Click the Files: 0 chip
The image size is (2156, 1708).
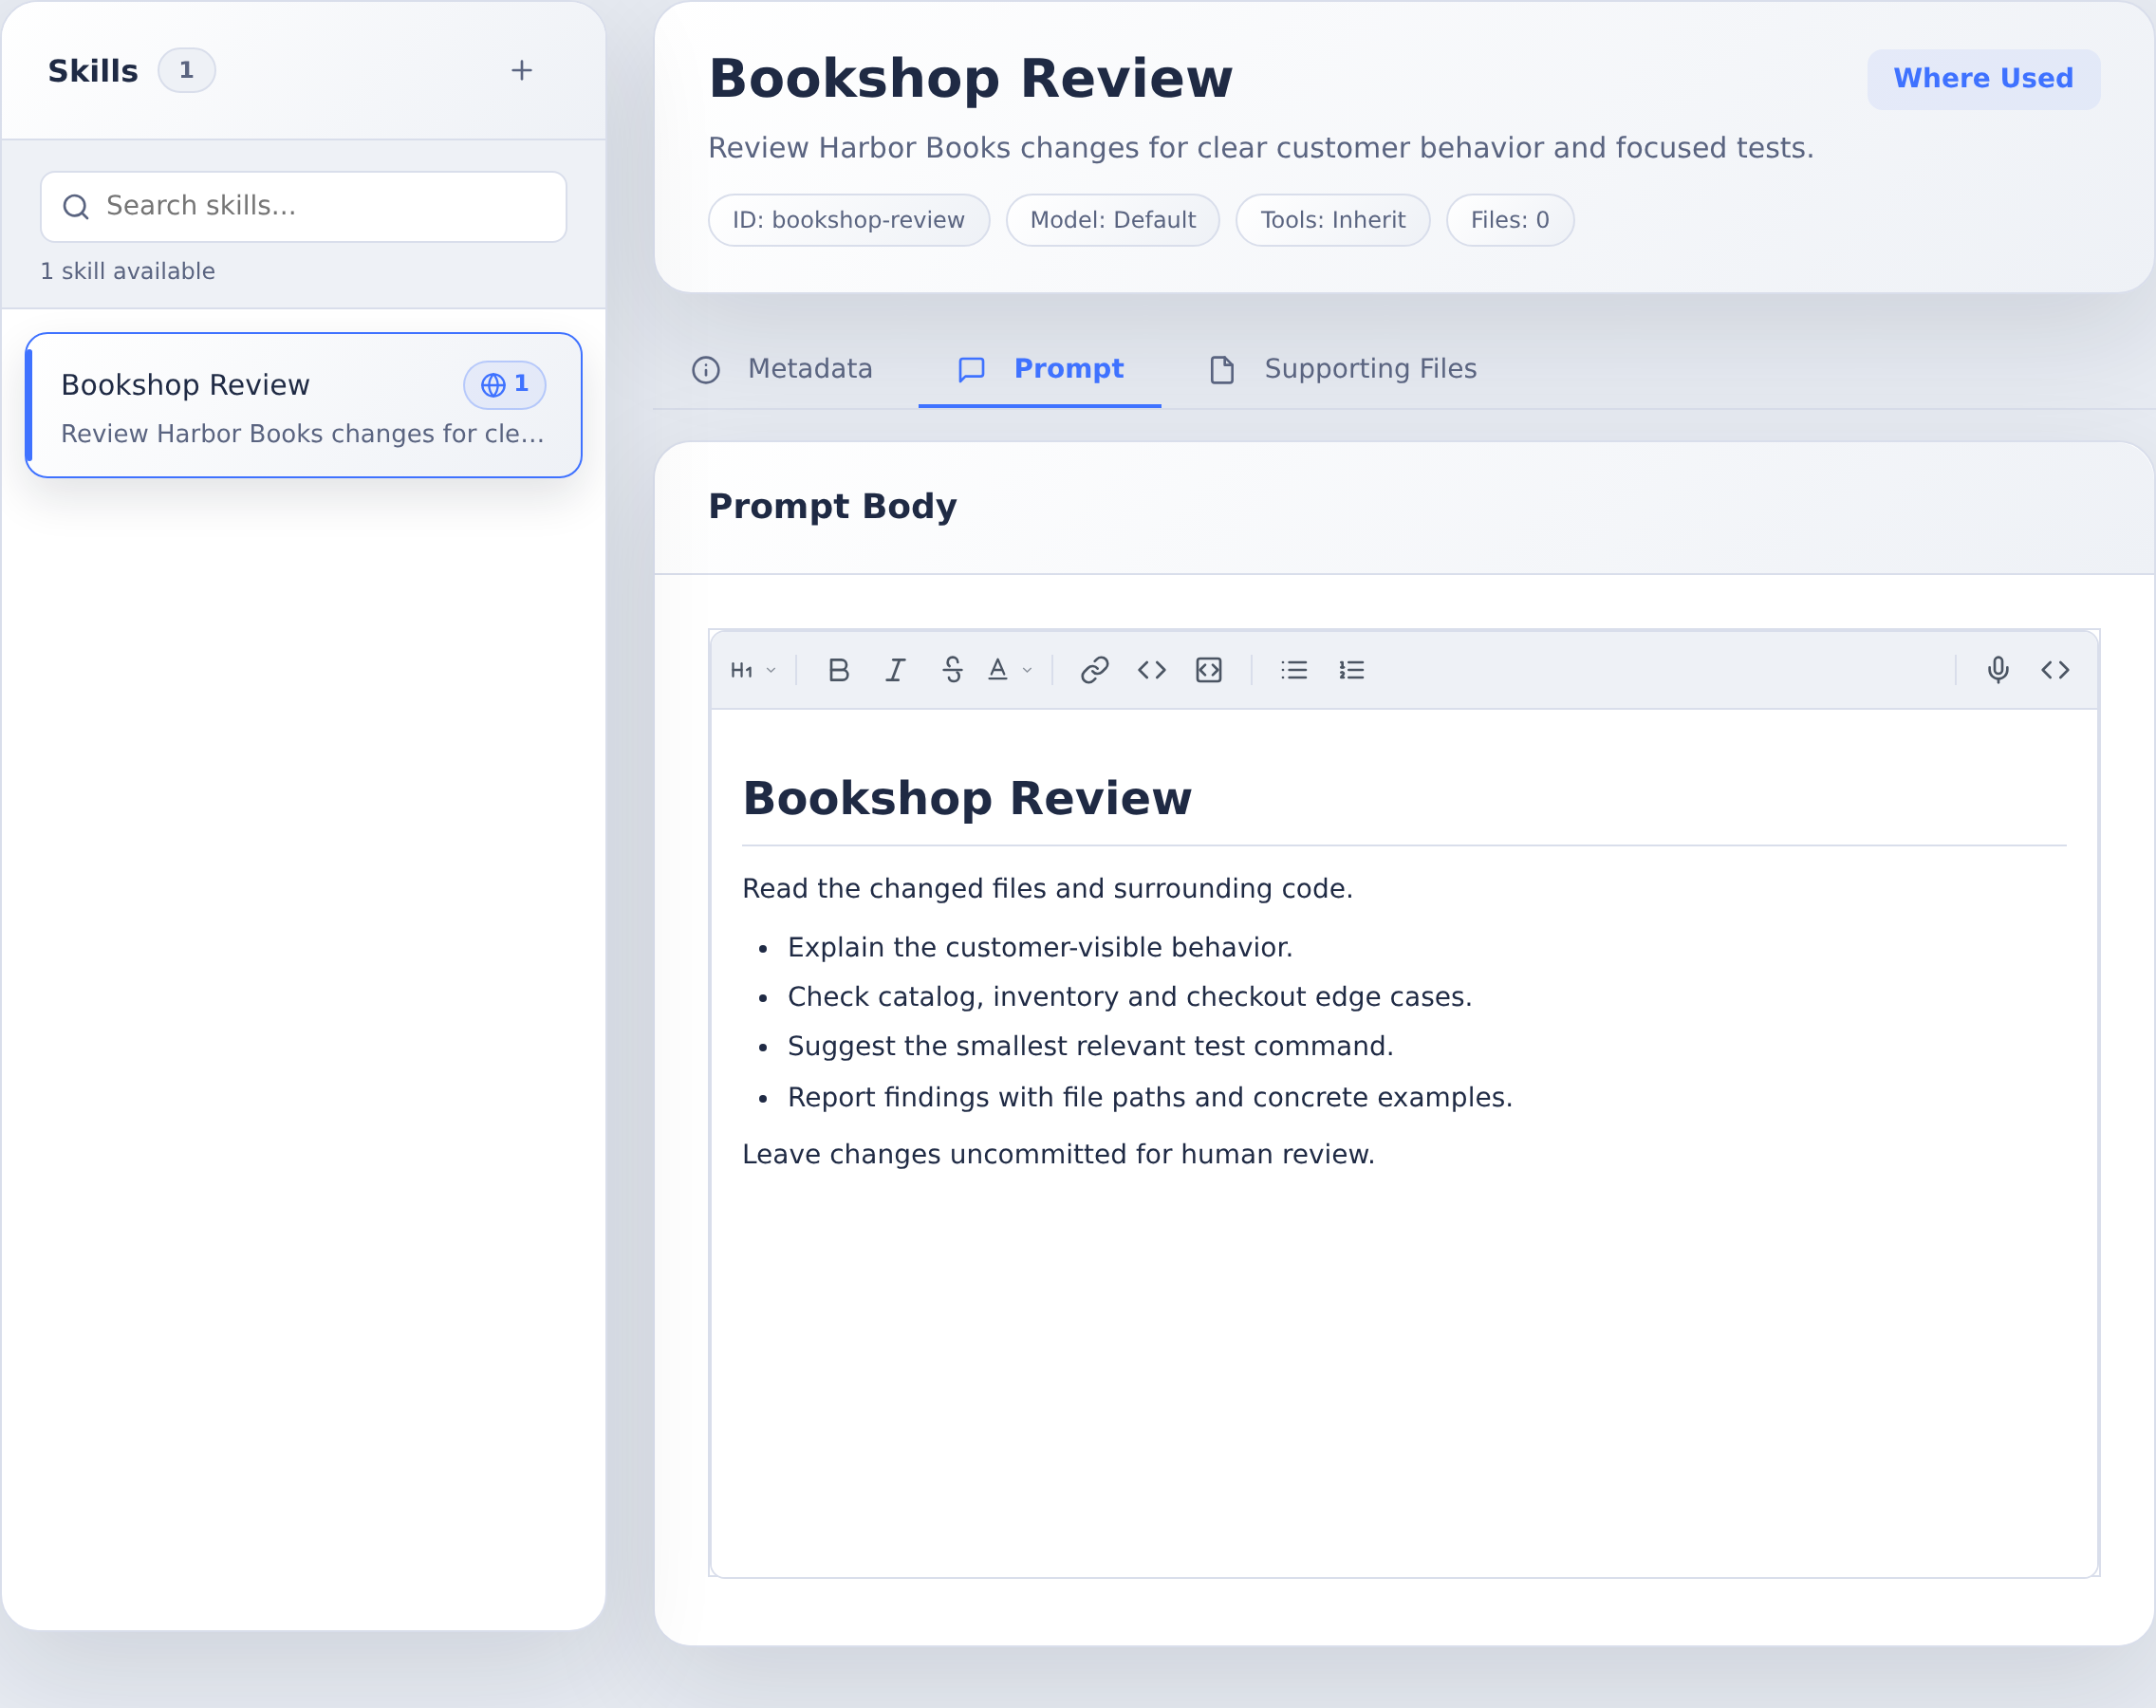click(x=1510, y=220)
